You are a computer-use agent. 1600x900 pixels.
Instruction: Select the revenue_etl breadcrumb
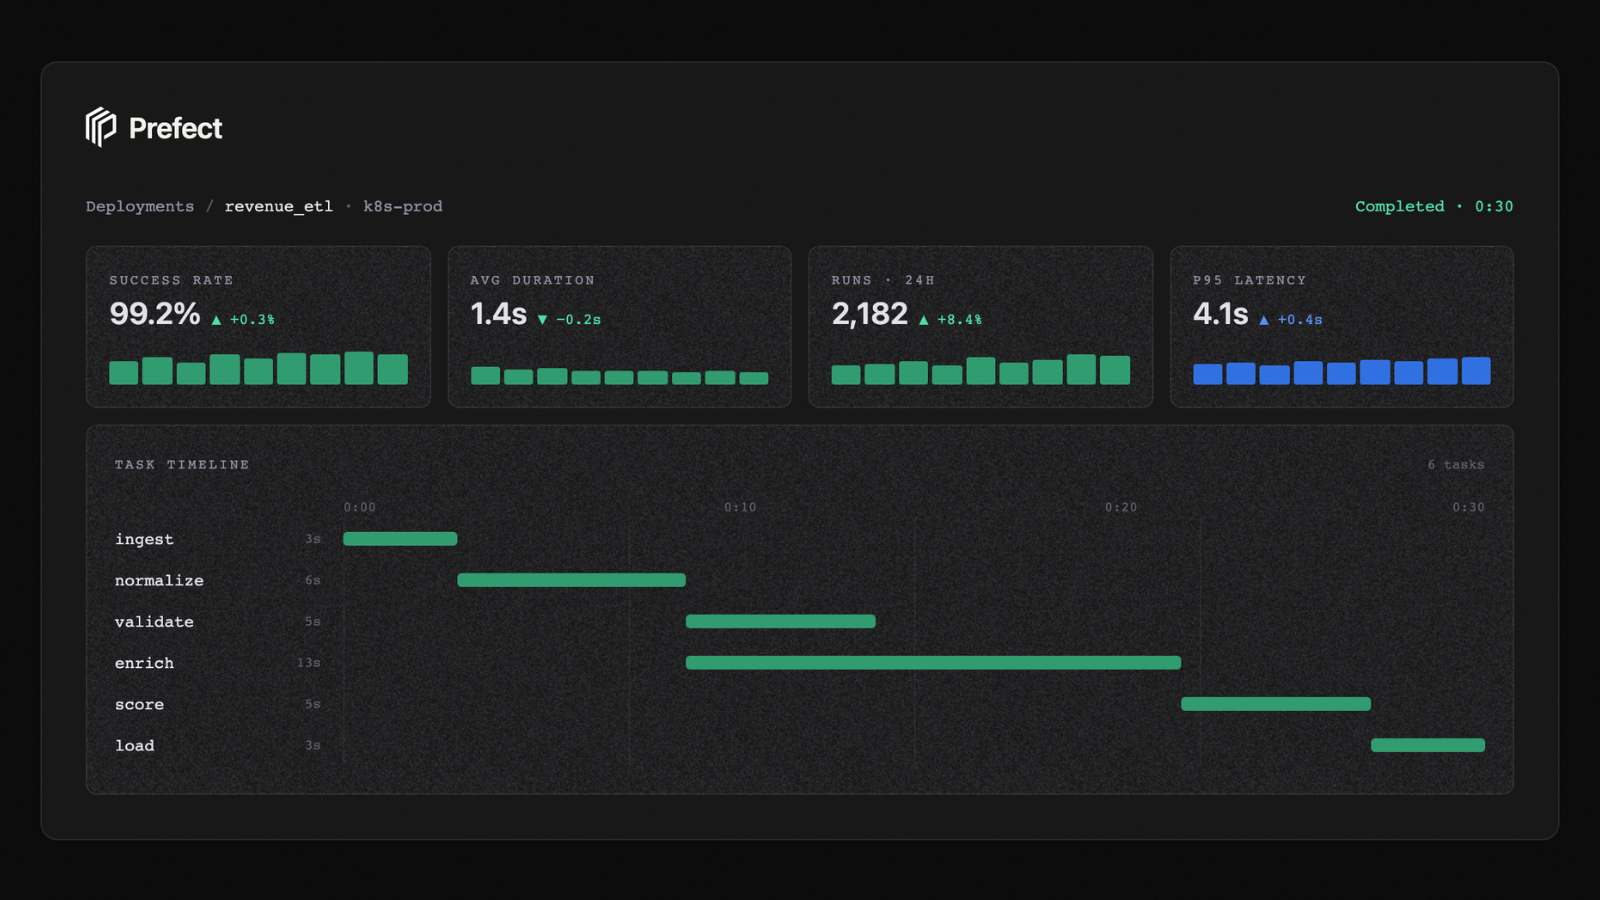pyautogui.click(x=278, y=206)
